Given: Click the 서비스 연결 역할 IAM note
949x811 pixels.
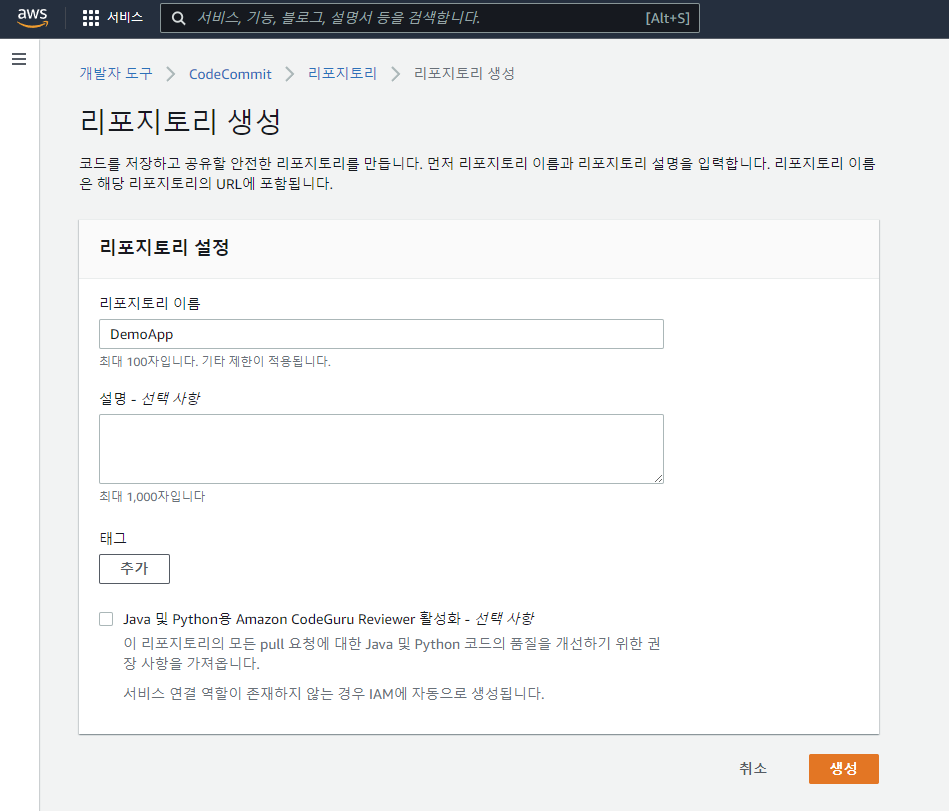Looking at the screenshot, I should click(x=333, y=693).
